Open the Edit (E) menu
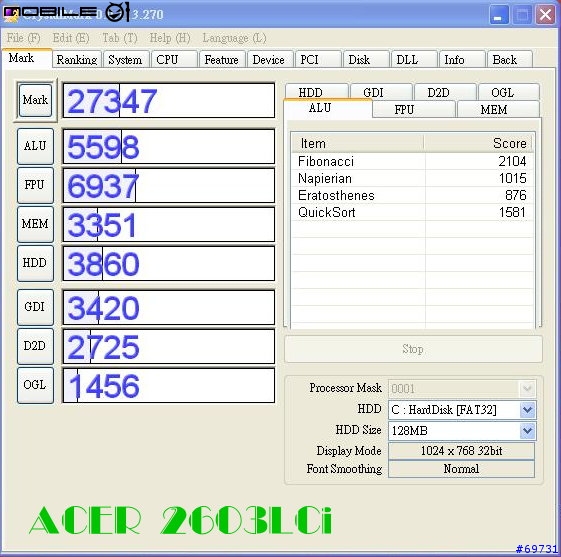Image resolution: width=561 pixels, height=557 pixels. [x=71, y=38]
